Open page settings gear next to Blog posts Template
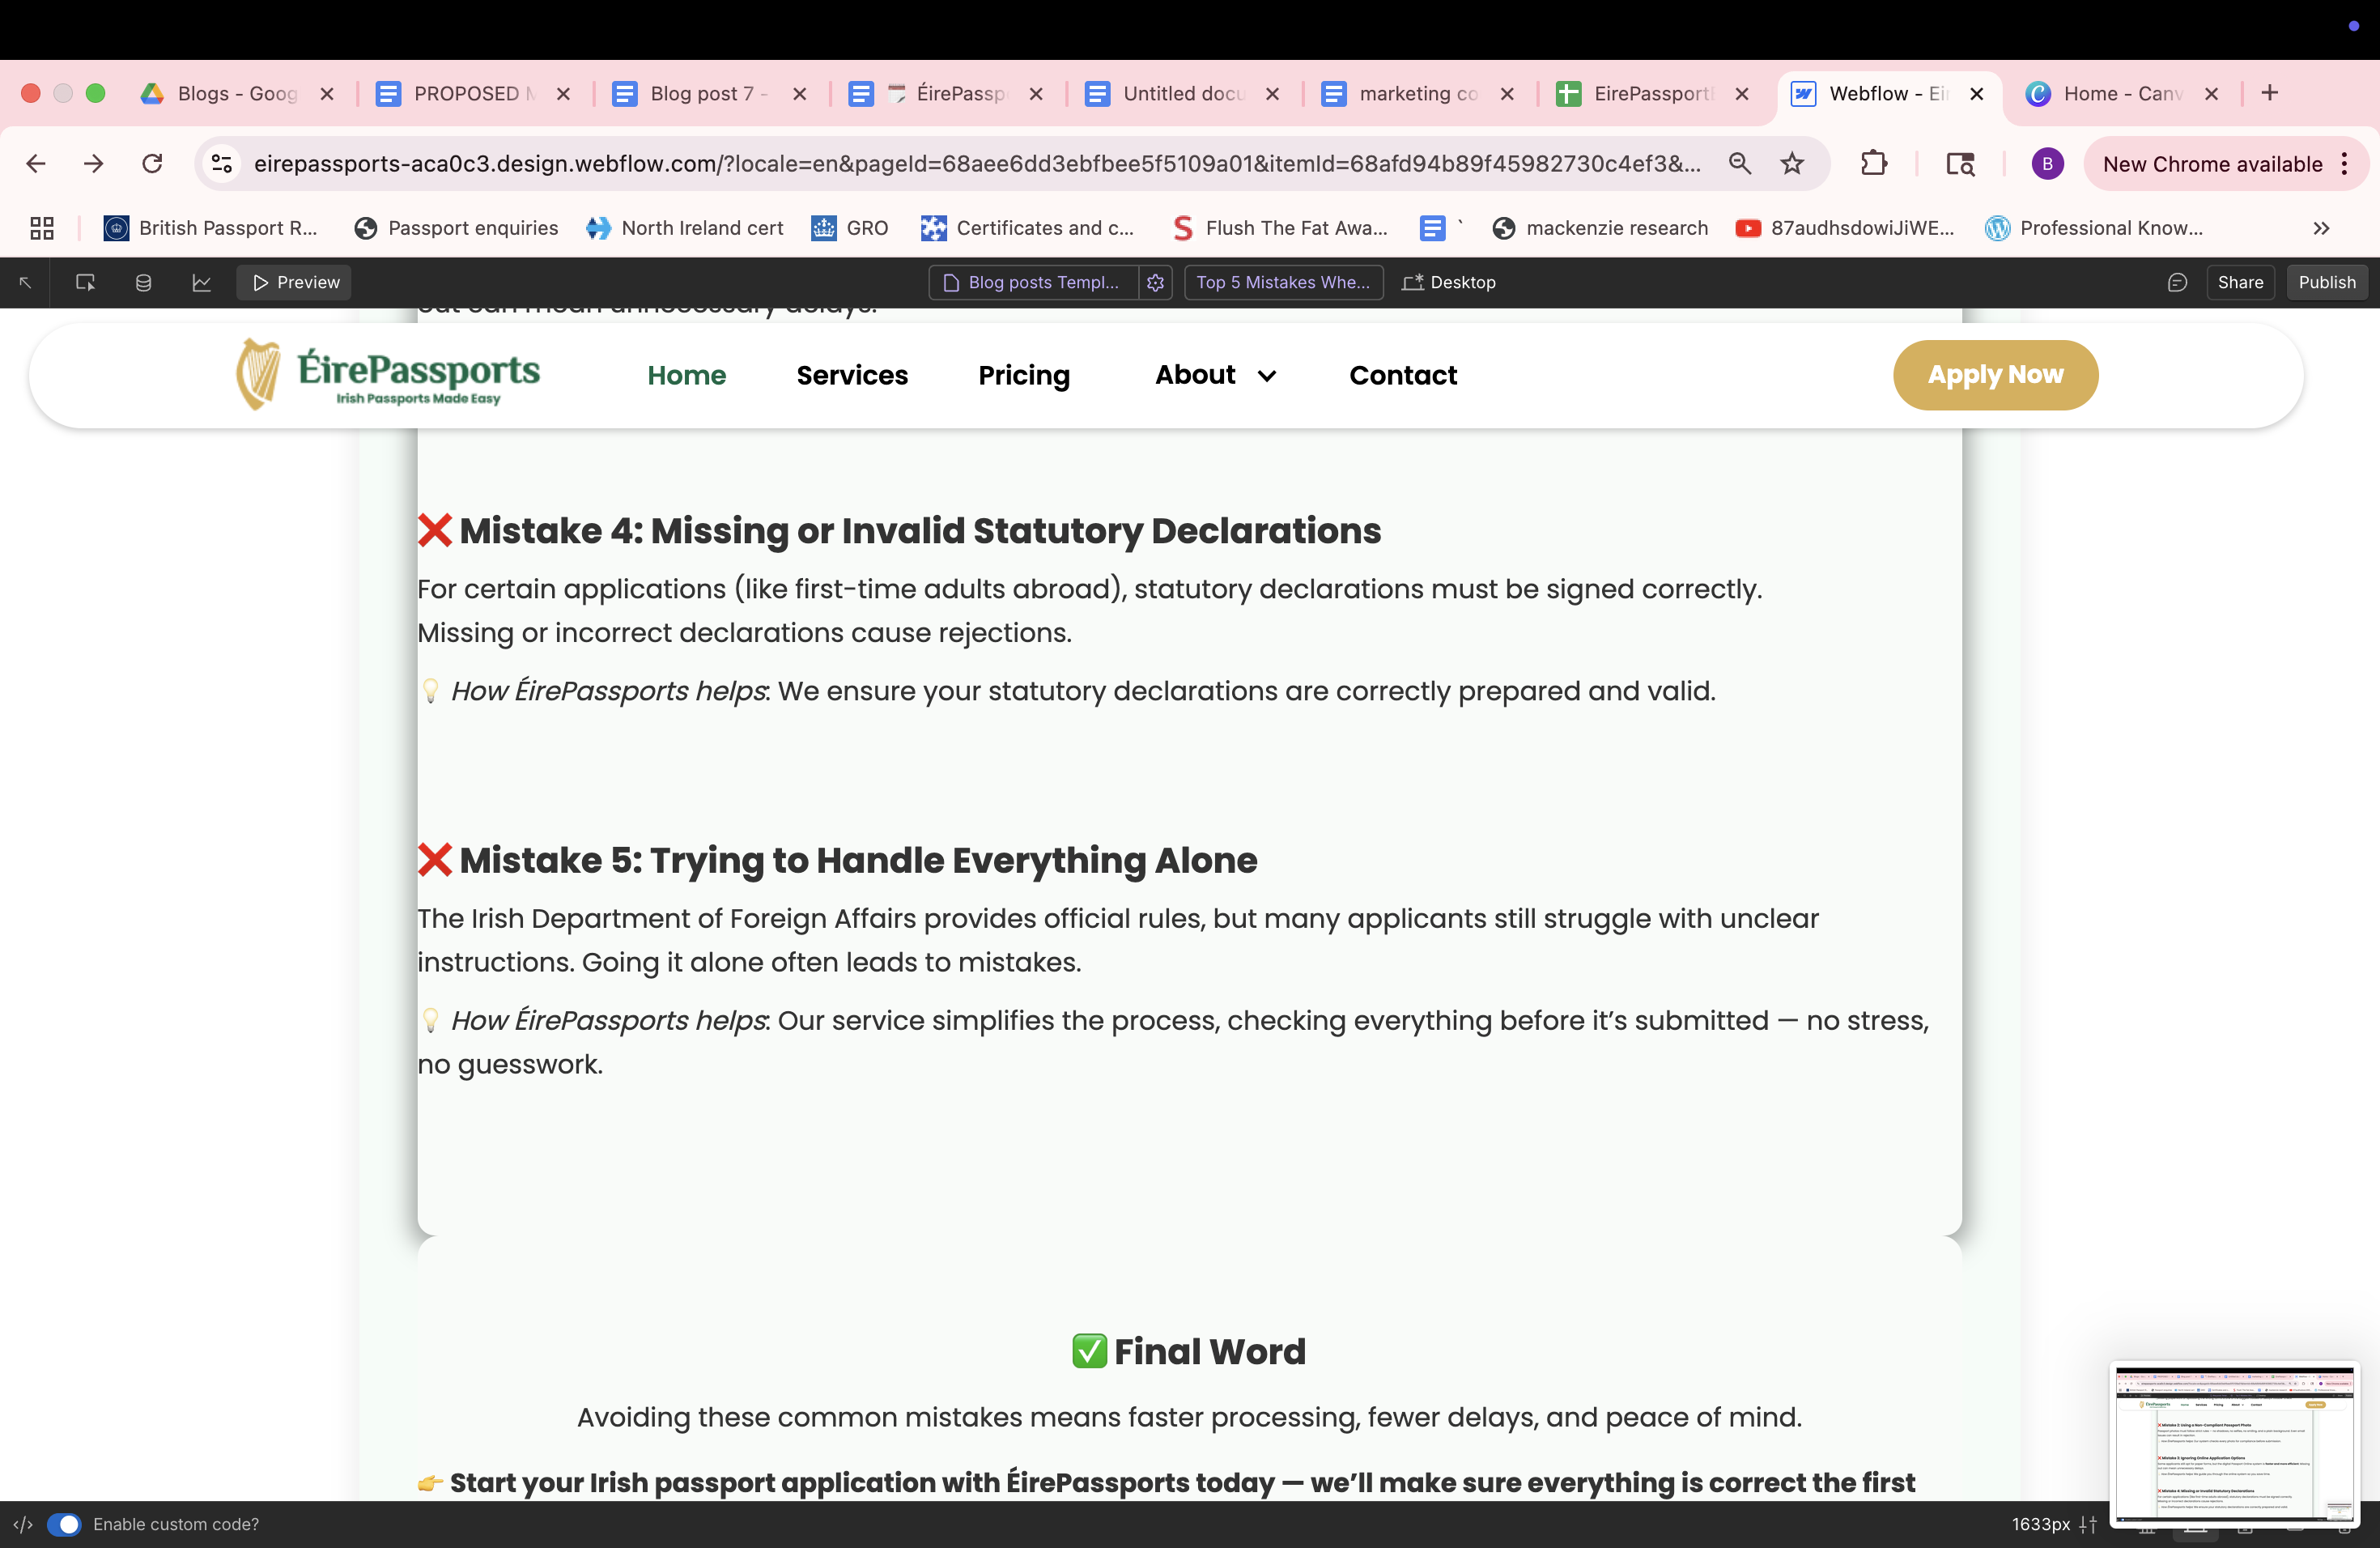This screenshot has height=1548, width=2380. click(1155, 283)
